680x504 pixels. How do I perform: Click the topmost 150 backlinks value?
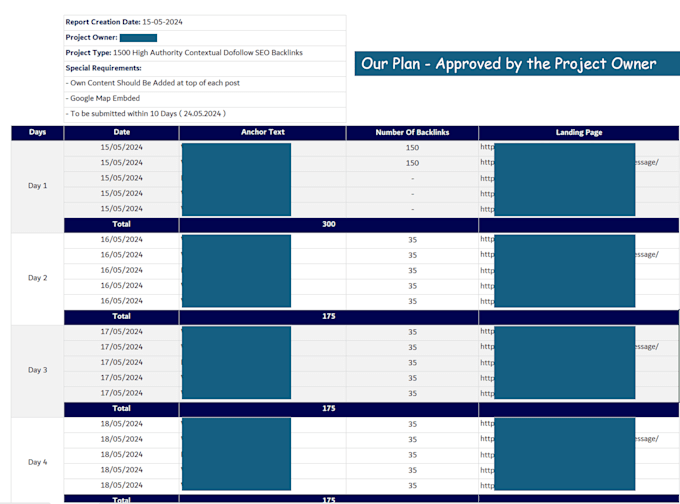tap(412, 148)
